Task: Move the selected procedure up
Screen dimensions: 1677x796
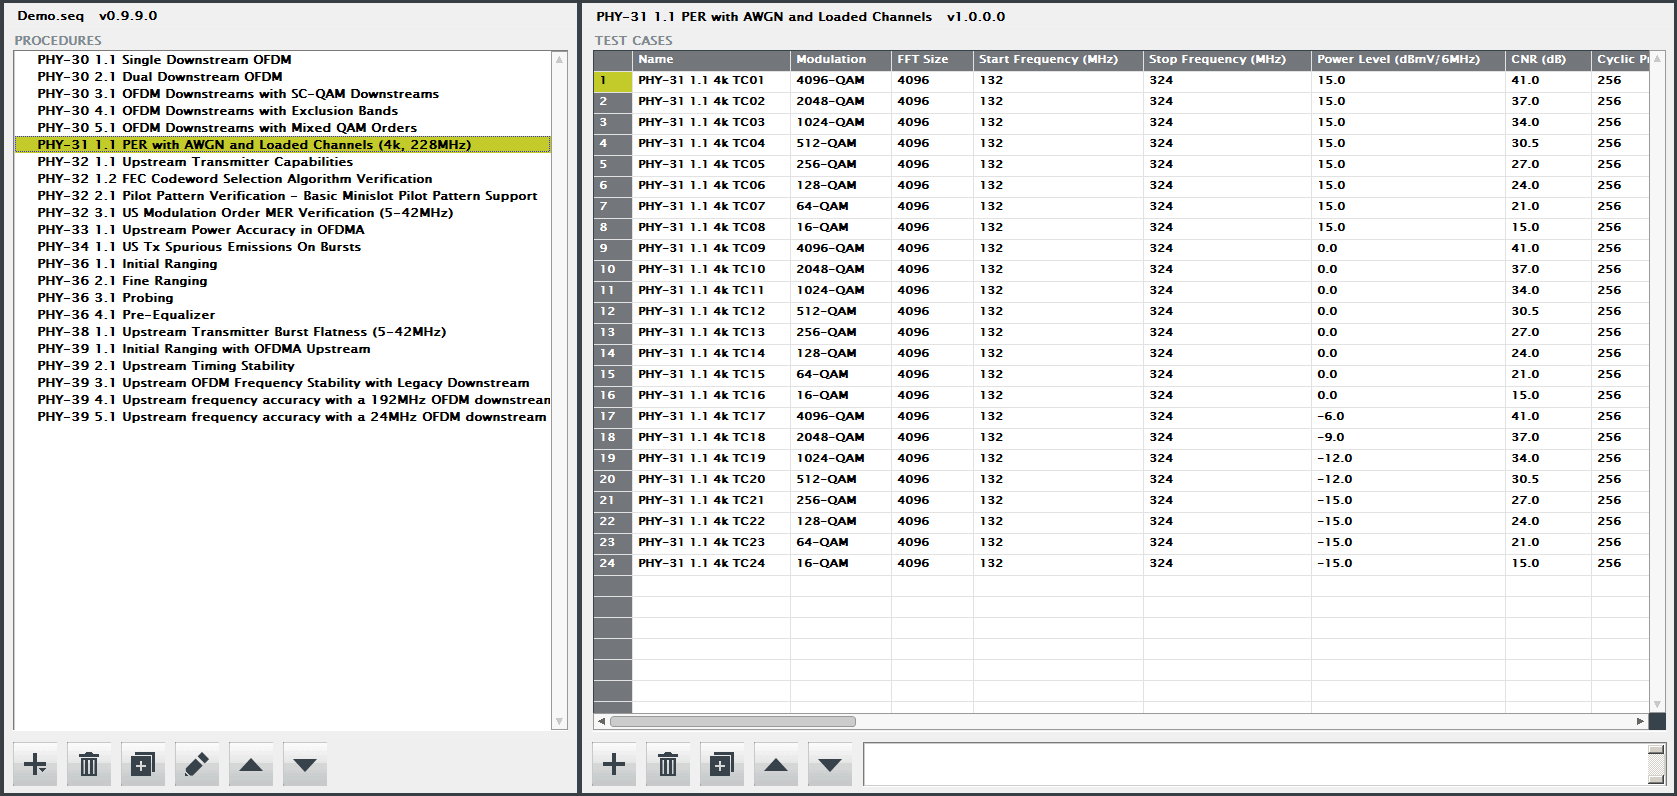Action: 251,765
